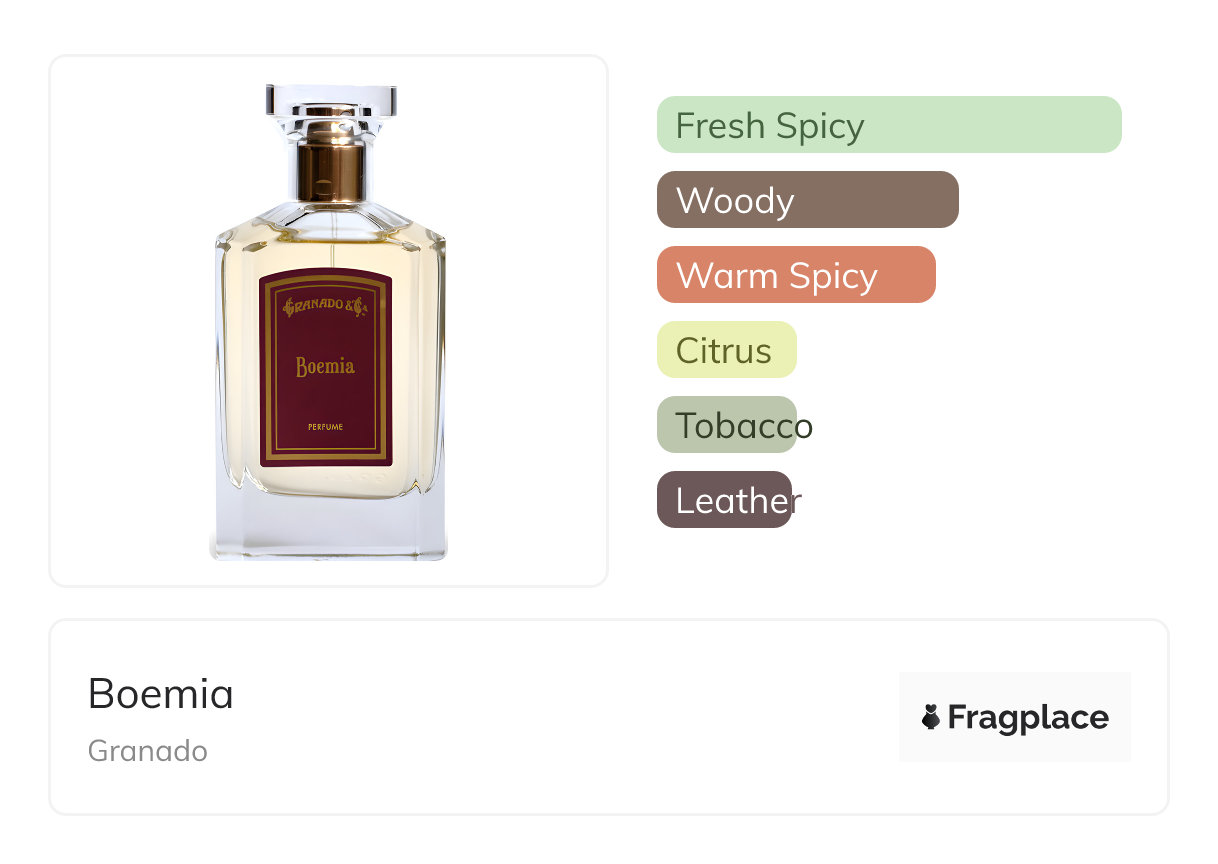The image size is (1218, 864).
Task: Click the gold bottle collar
Action: [x=331, y=161]
